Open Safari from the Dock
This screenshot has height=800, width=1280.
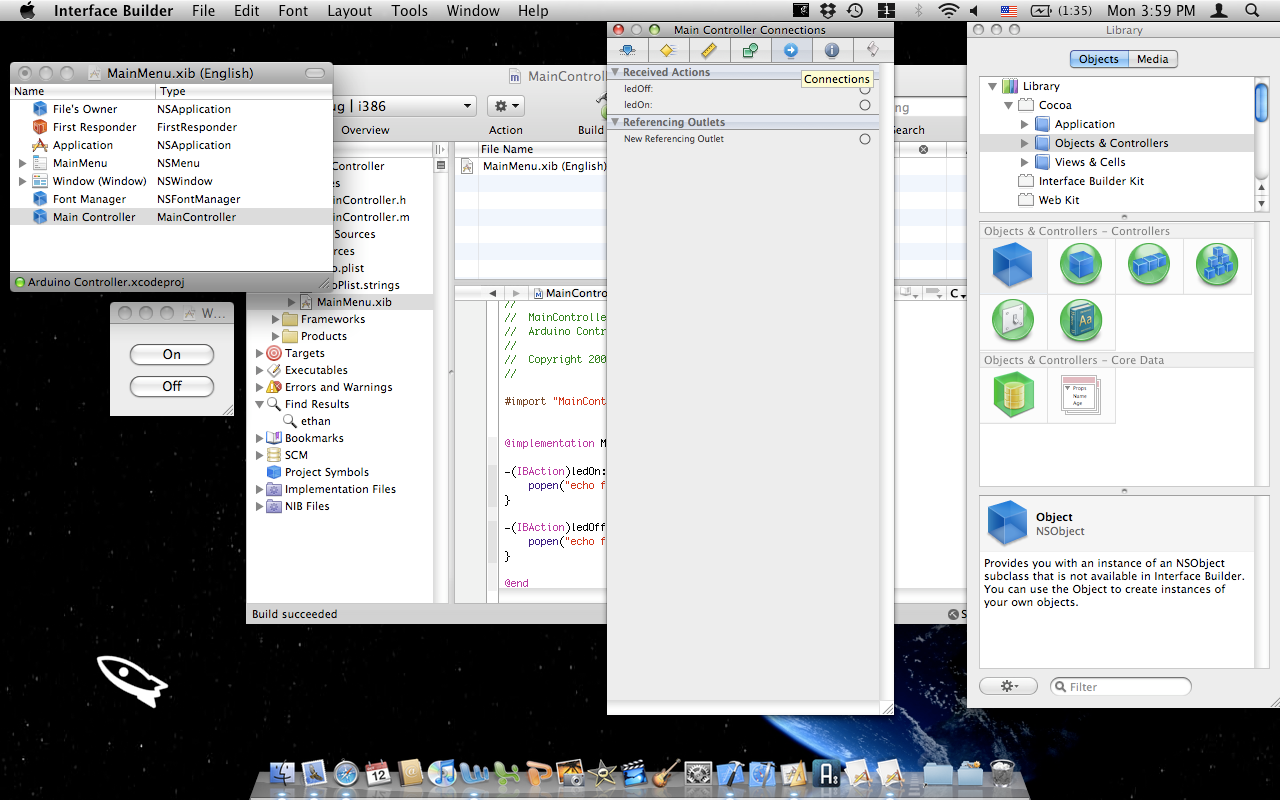pos(346,773)
